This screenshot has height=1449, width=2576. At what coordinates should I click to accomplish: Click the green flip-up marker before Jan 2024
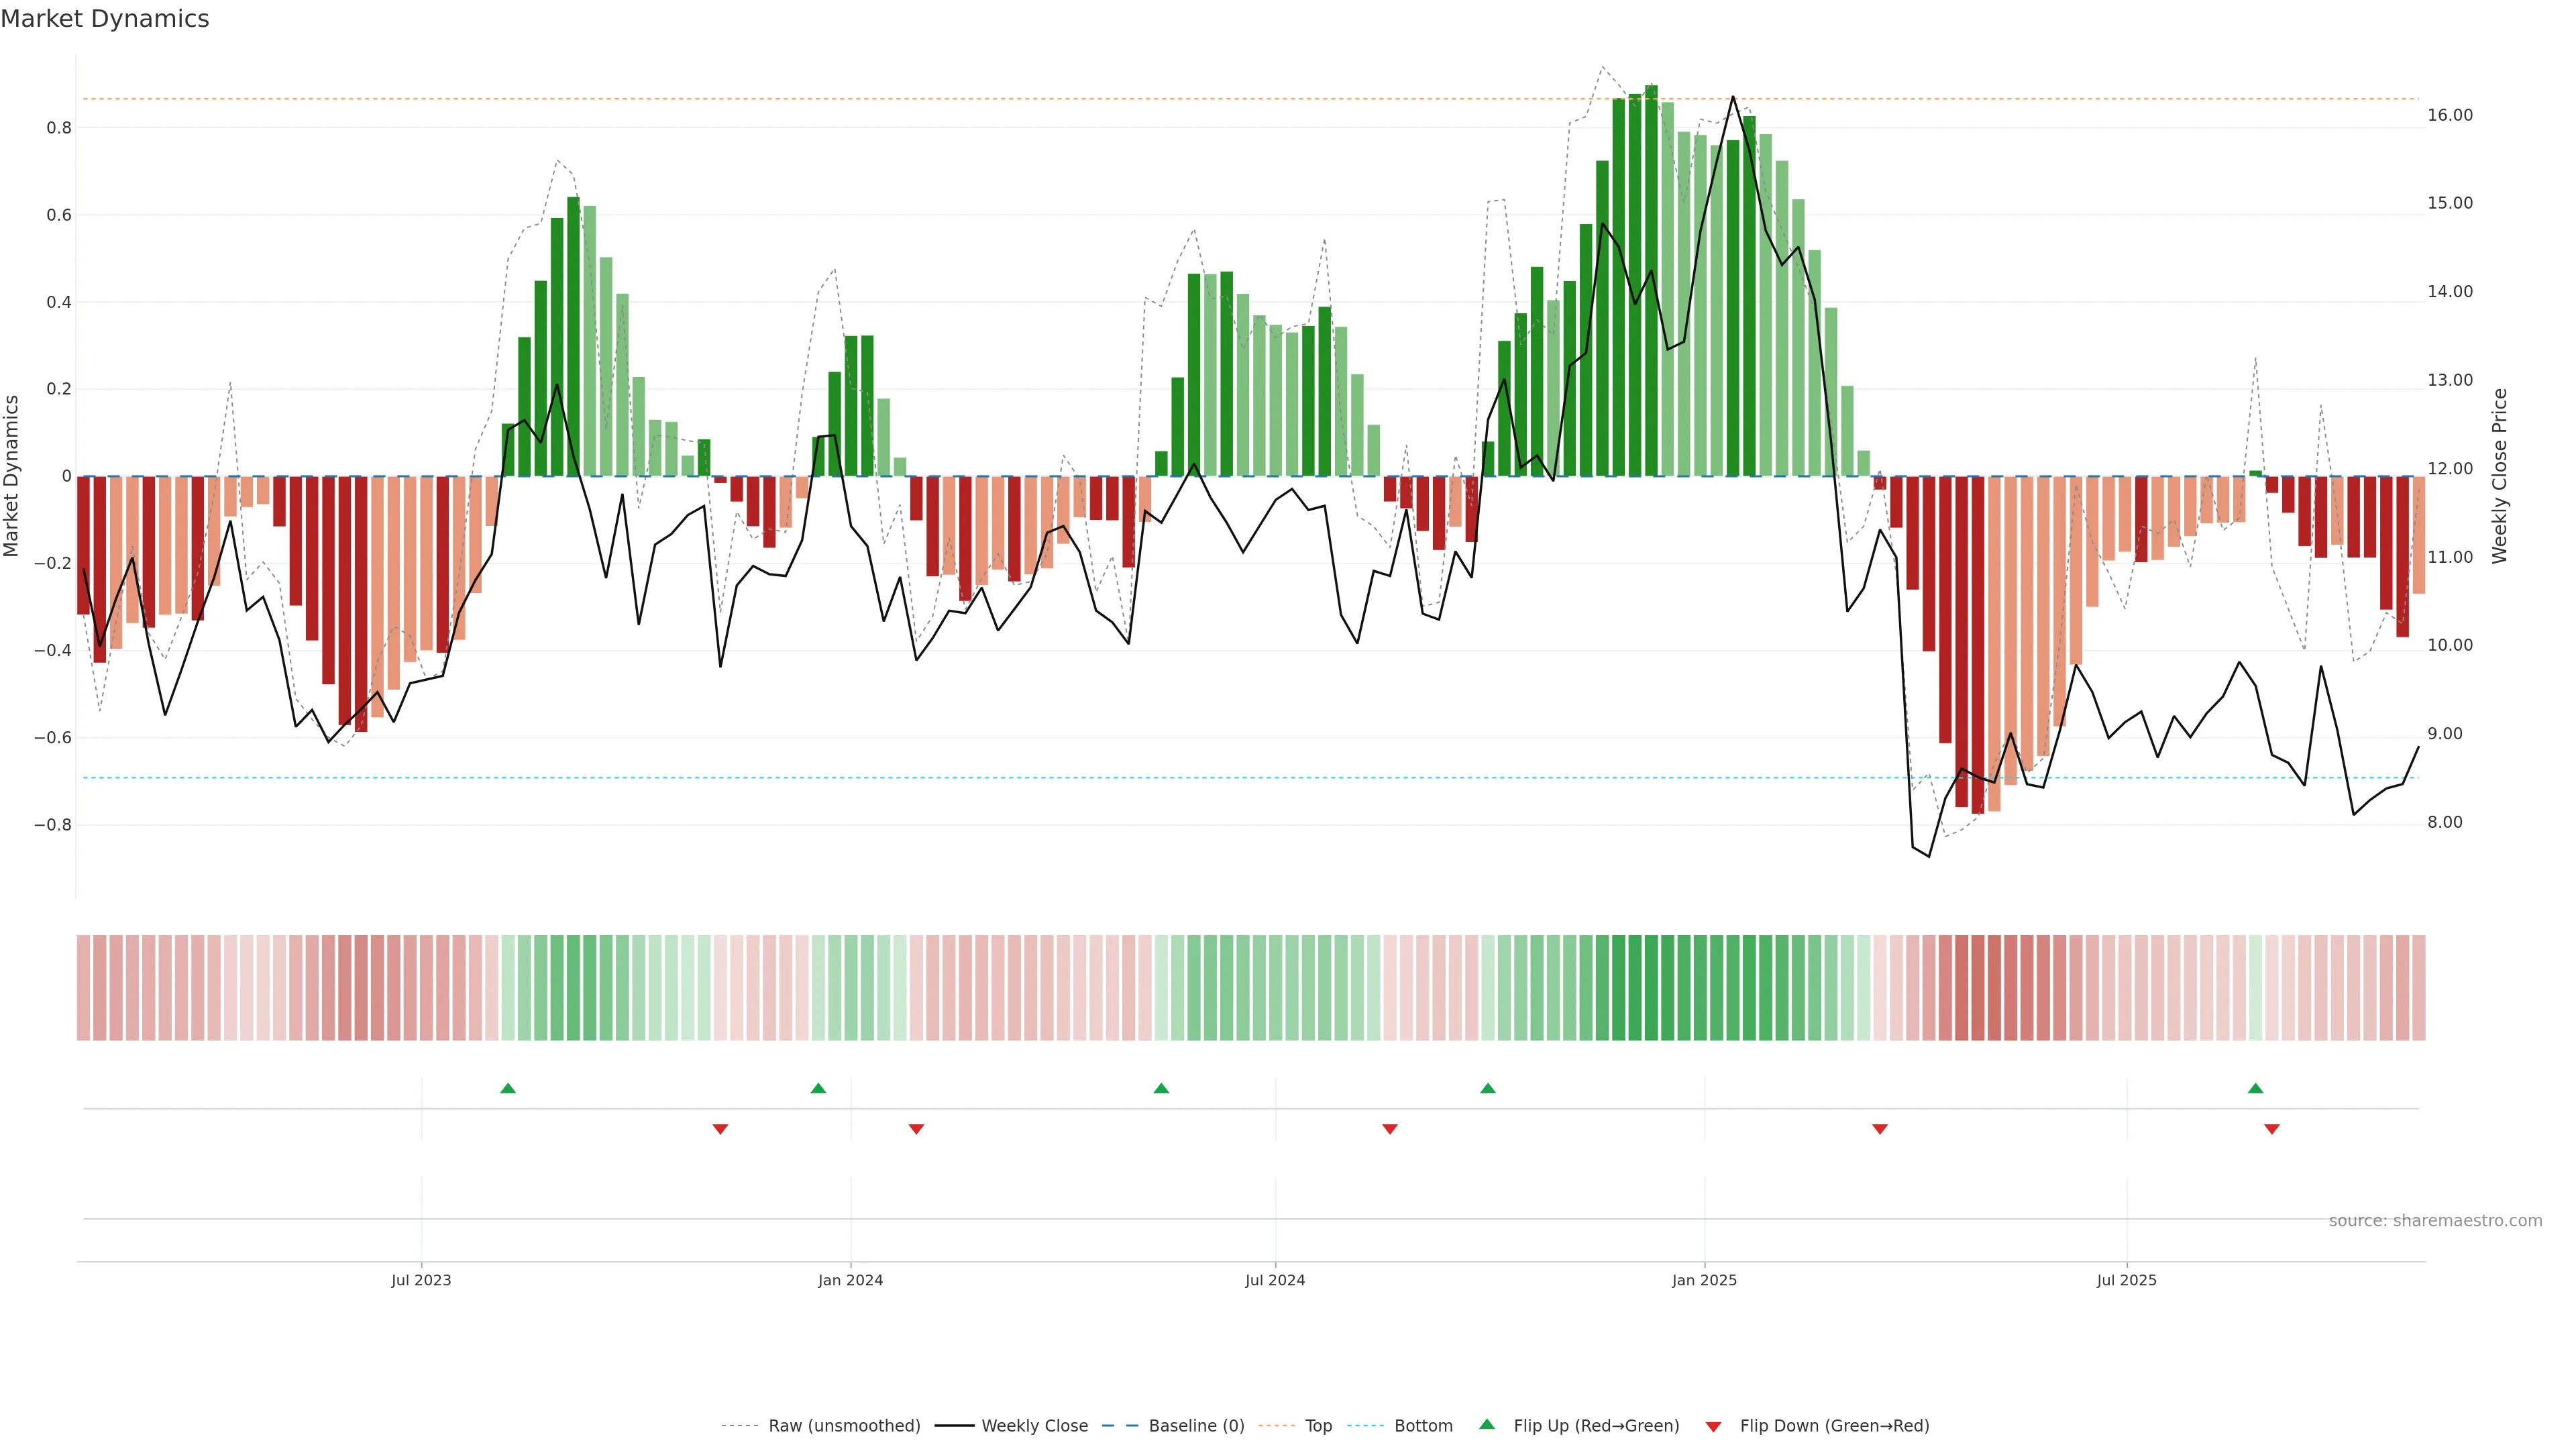(x=818, y=1088)
